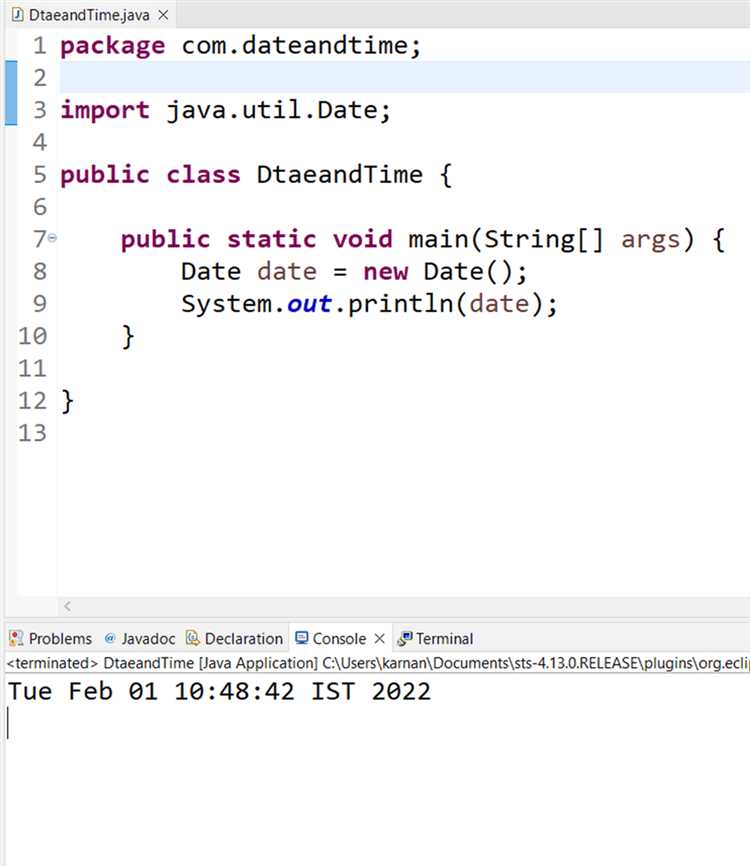Screen dimensions: 750x866
Task: Click java.util.Date in the import statement
Action: click(272, 110)
